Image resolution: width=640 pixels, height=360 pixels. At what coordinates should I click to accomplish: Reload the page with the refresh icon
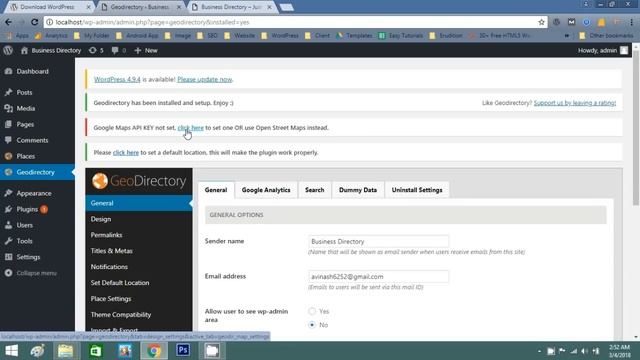coord(35,22)
